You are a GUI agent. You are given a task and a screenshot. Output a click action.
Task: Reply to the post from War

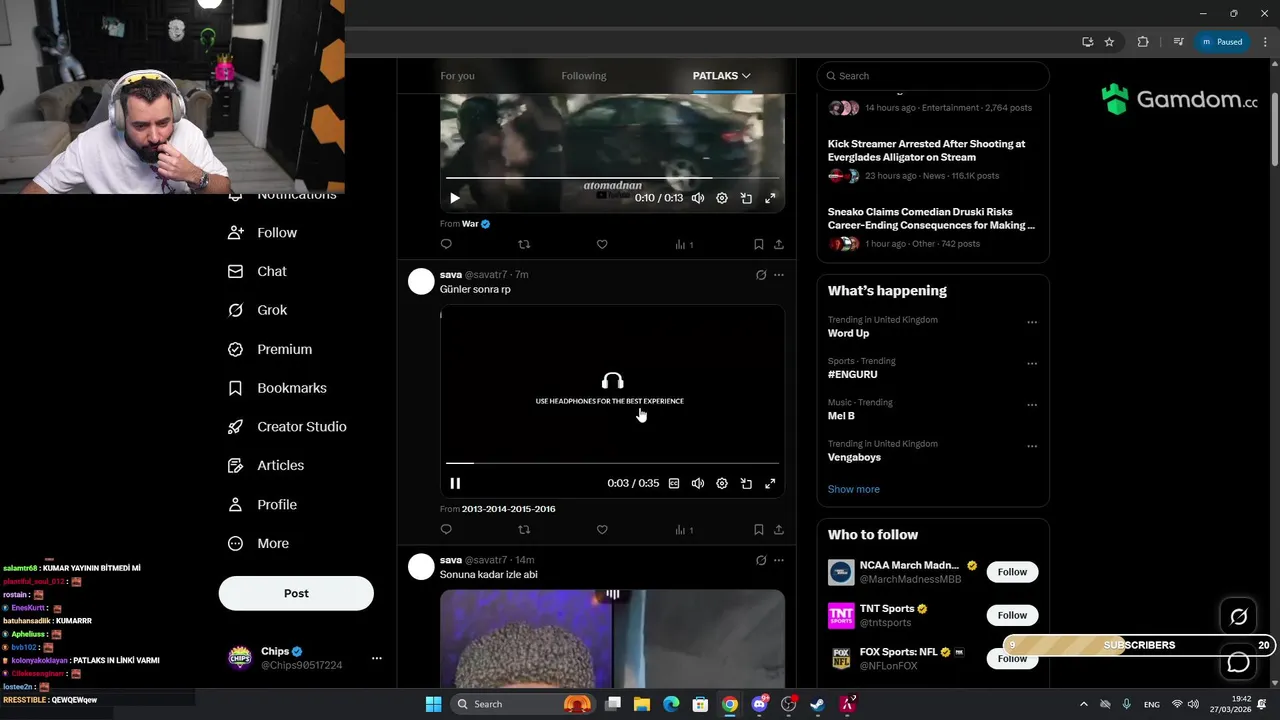(446, 244)
